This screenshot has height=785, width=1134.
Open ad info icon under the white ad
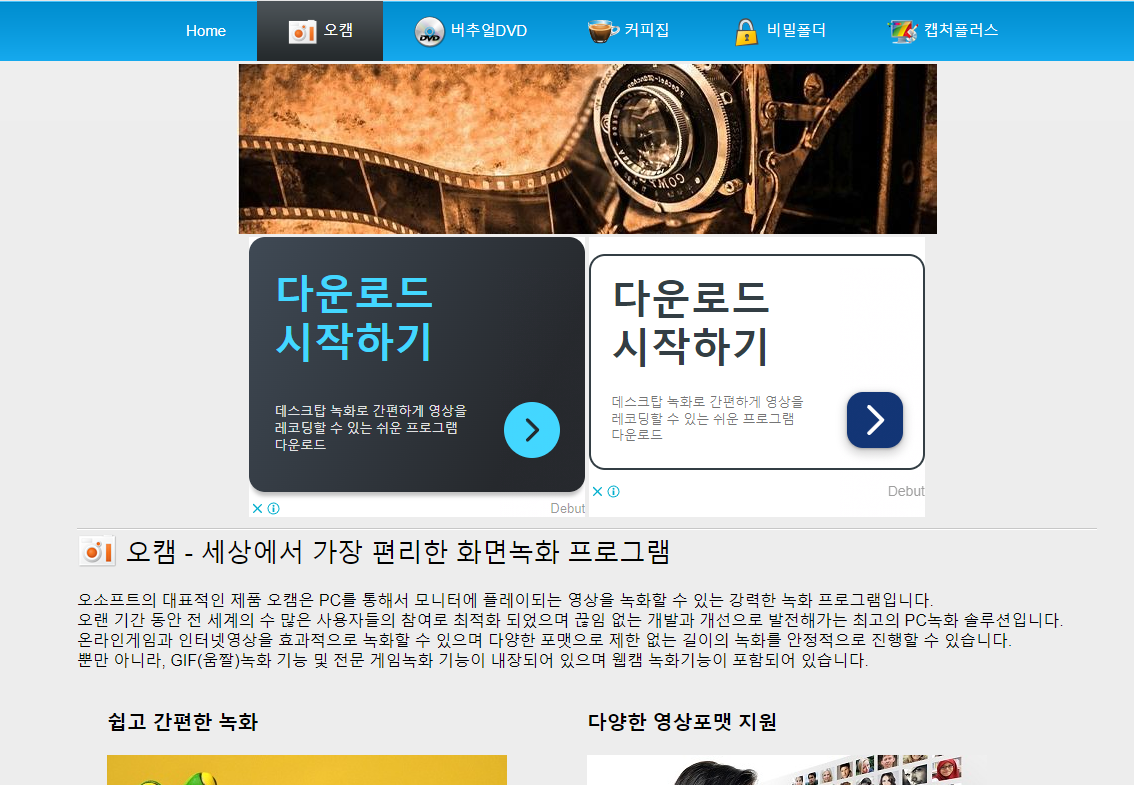click(613, 491)
